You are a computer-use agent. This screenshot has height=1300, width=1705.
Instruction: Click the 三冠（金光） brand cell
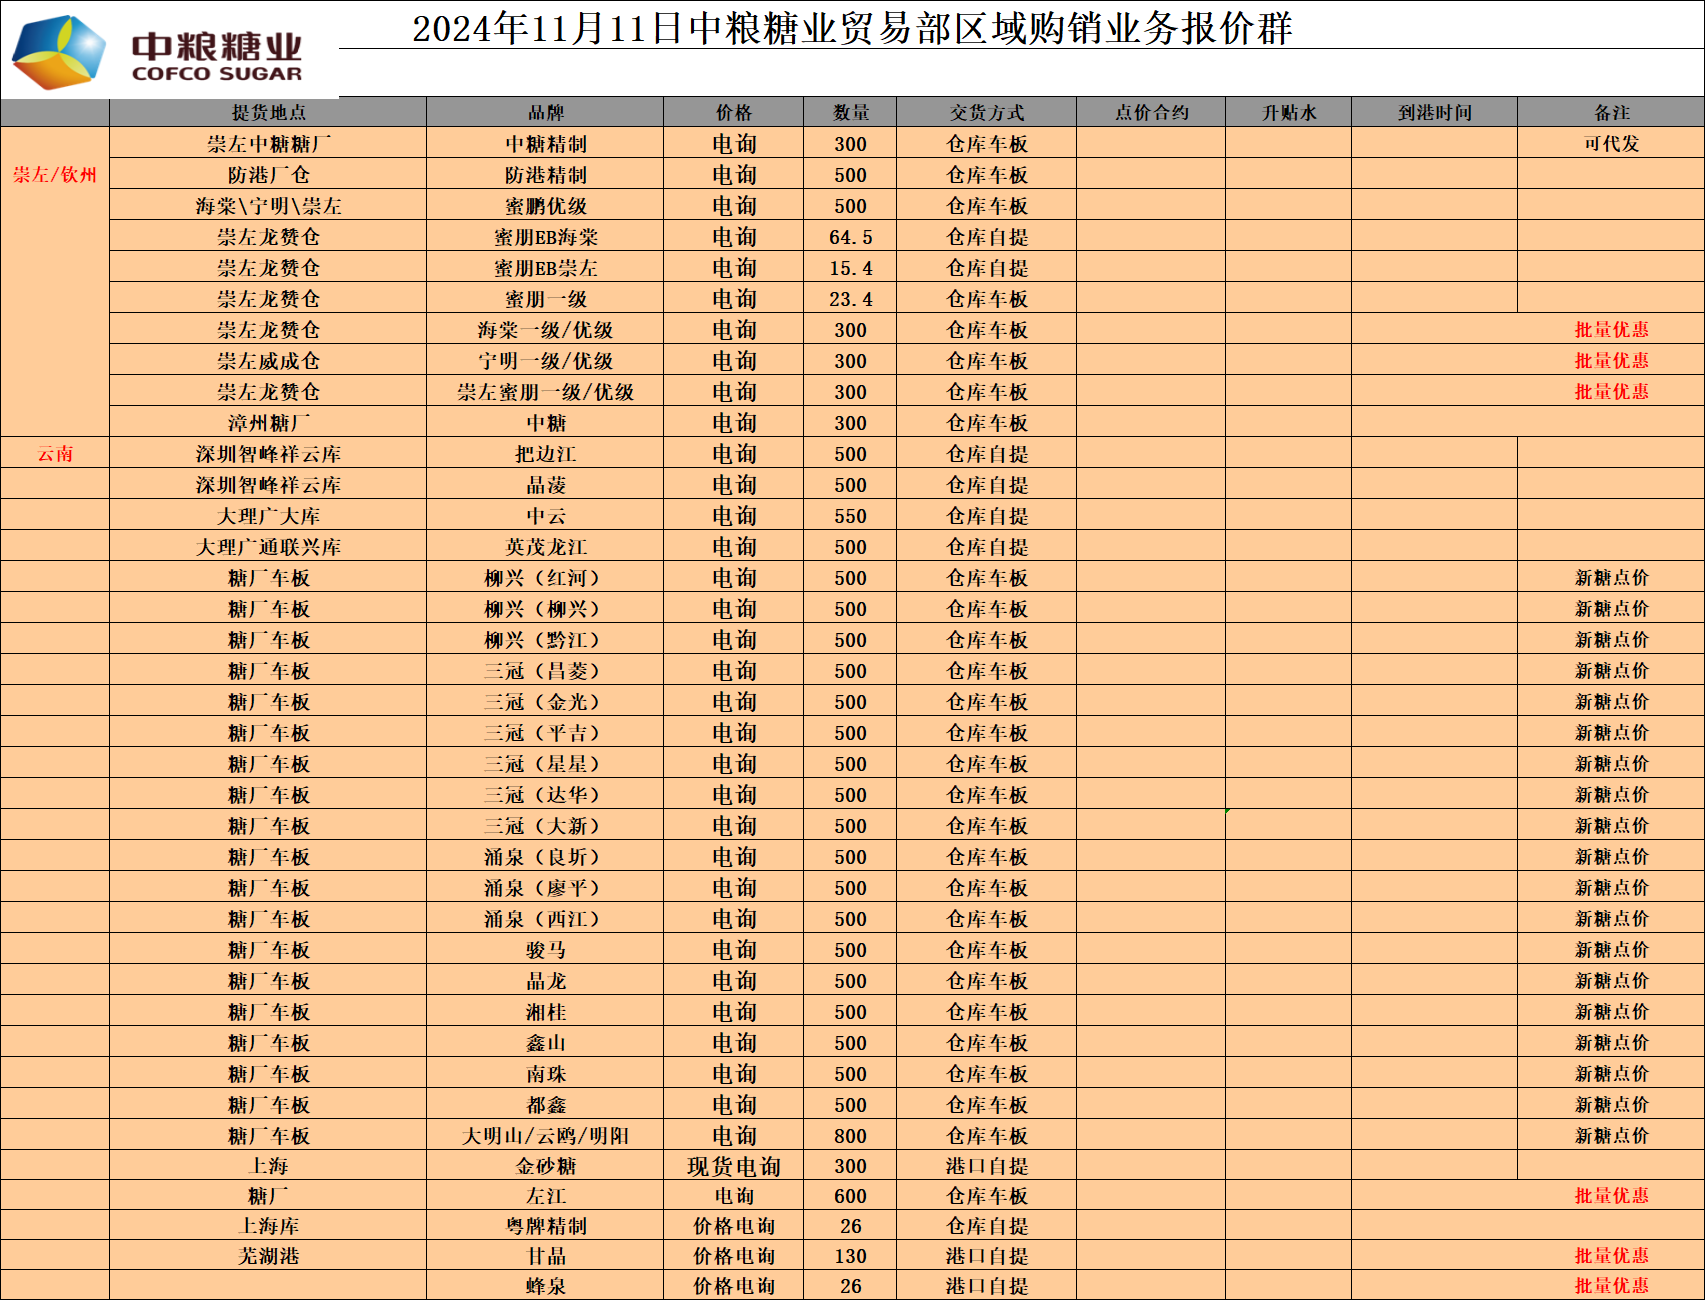(x=545, y=702)
